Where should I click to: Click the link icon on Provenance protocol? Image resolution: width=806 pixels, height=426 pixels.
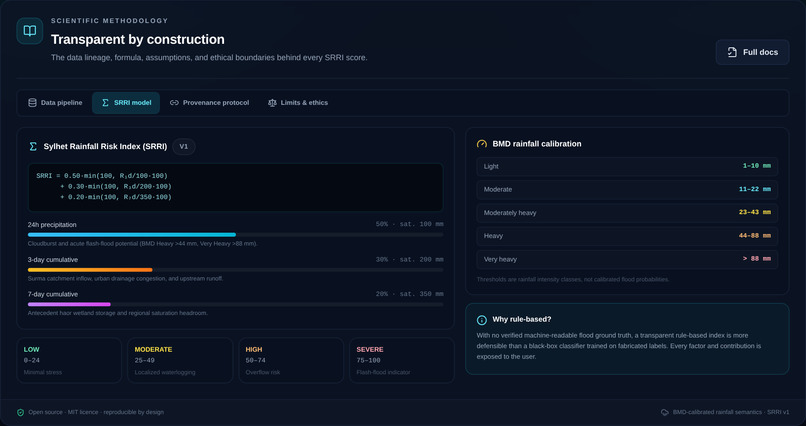point(174,103)
